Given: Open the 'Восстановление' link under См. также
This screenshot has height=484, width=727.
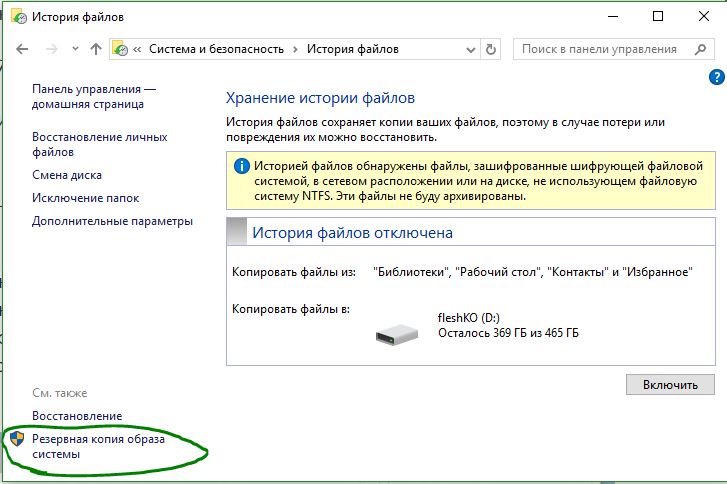Looking at the screenshot, I should 77,416.
